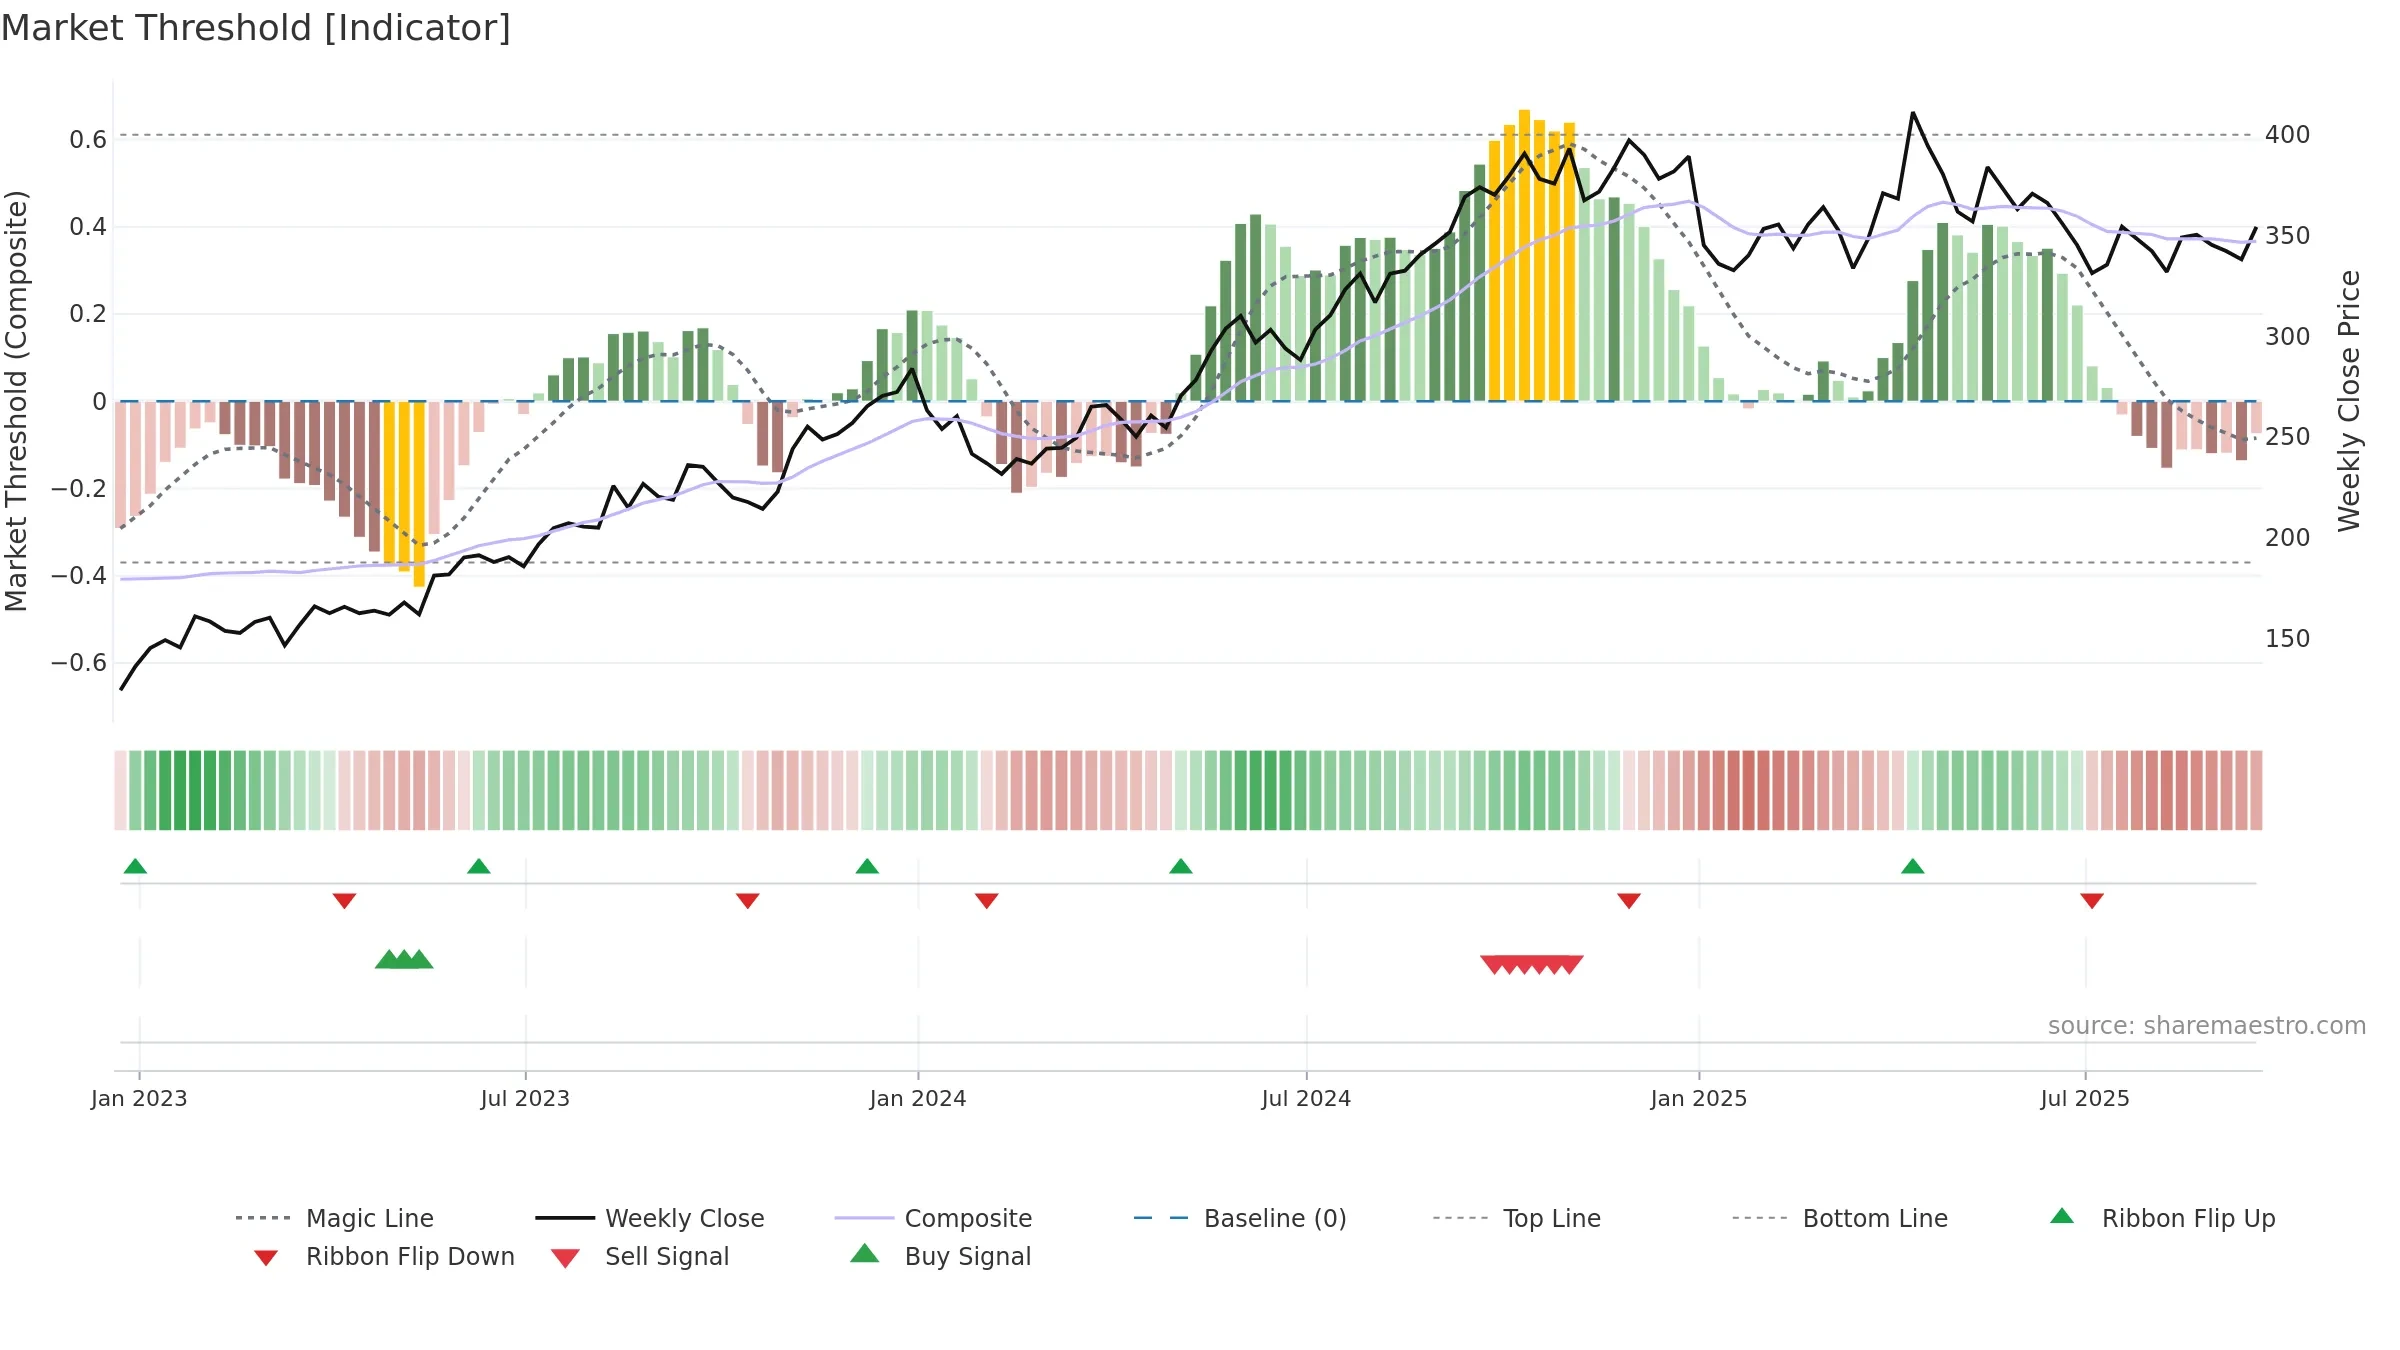This screenshot has width=2400, height=1350.
Task: Click the Jul 2024 x-axis label
Action: [1306, 1098]
